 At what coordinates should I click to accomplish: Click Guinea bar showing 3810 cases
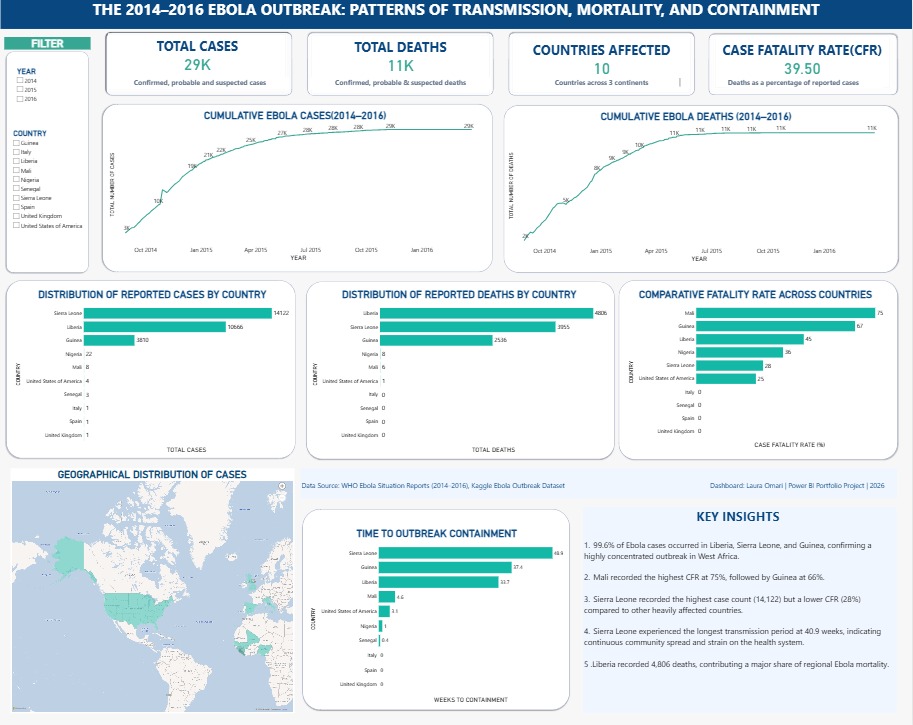[x=109, y=340]
